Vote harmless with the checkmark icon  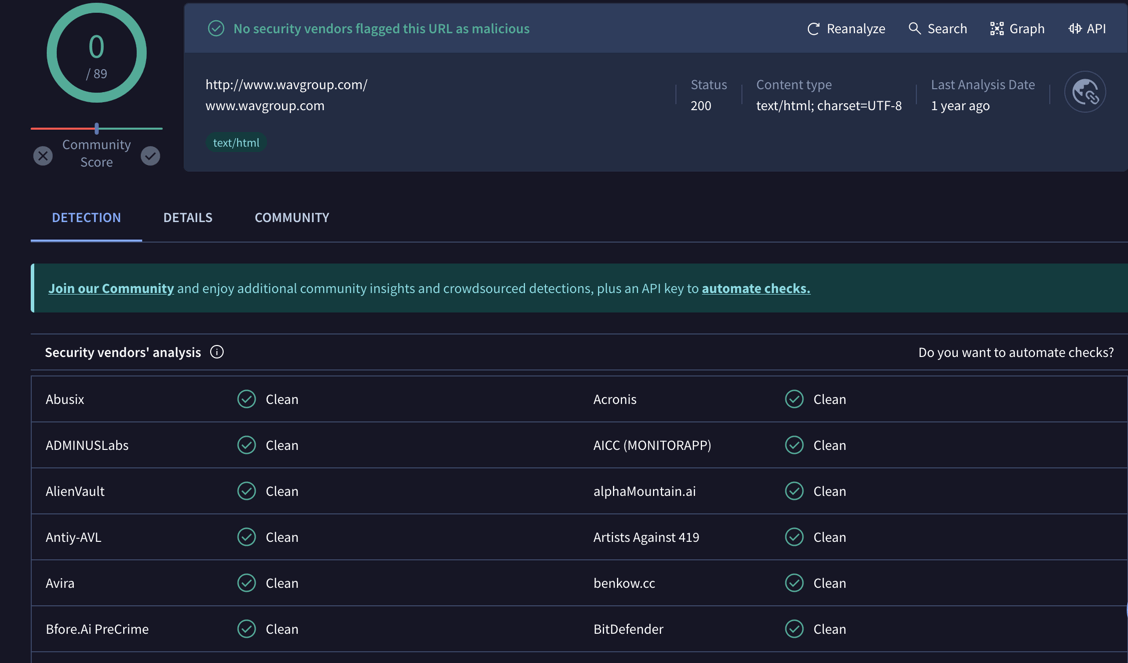[150, 155]
